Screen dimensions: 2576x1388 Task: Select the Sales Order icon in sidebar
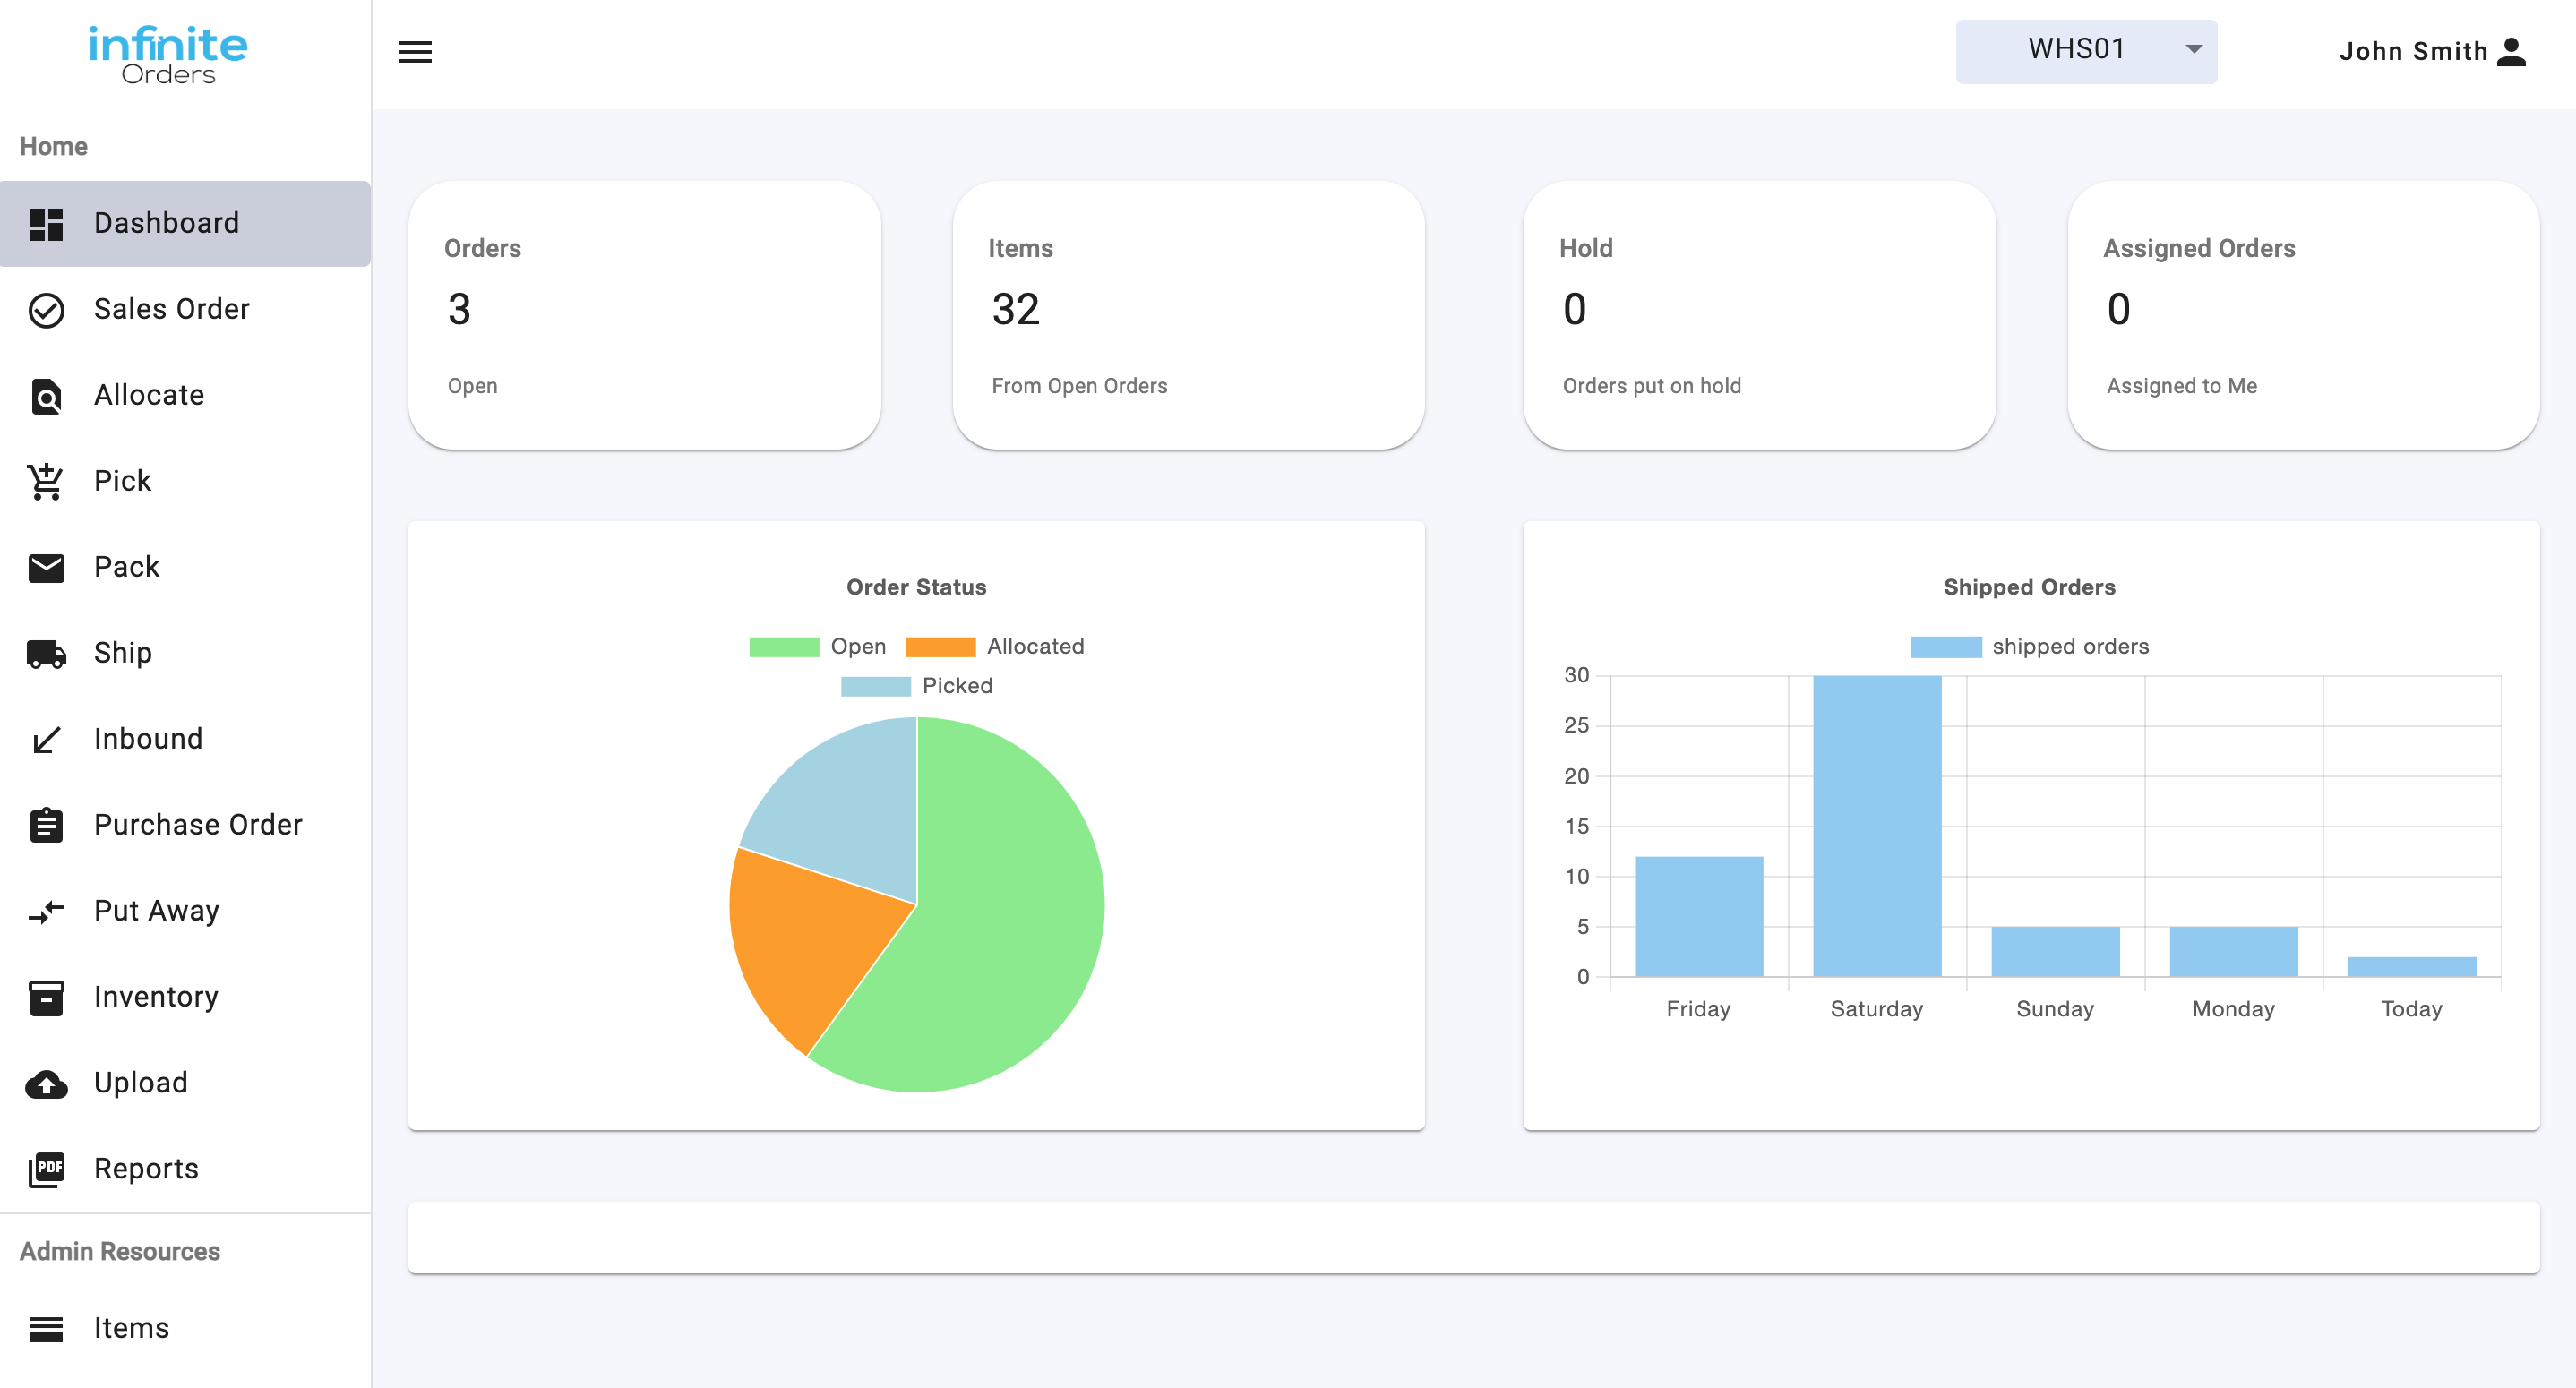(x=45, y=309)
